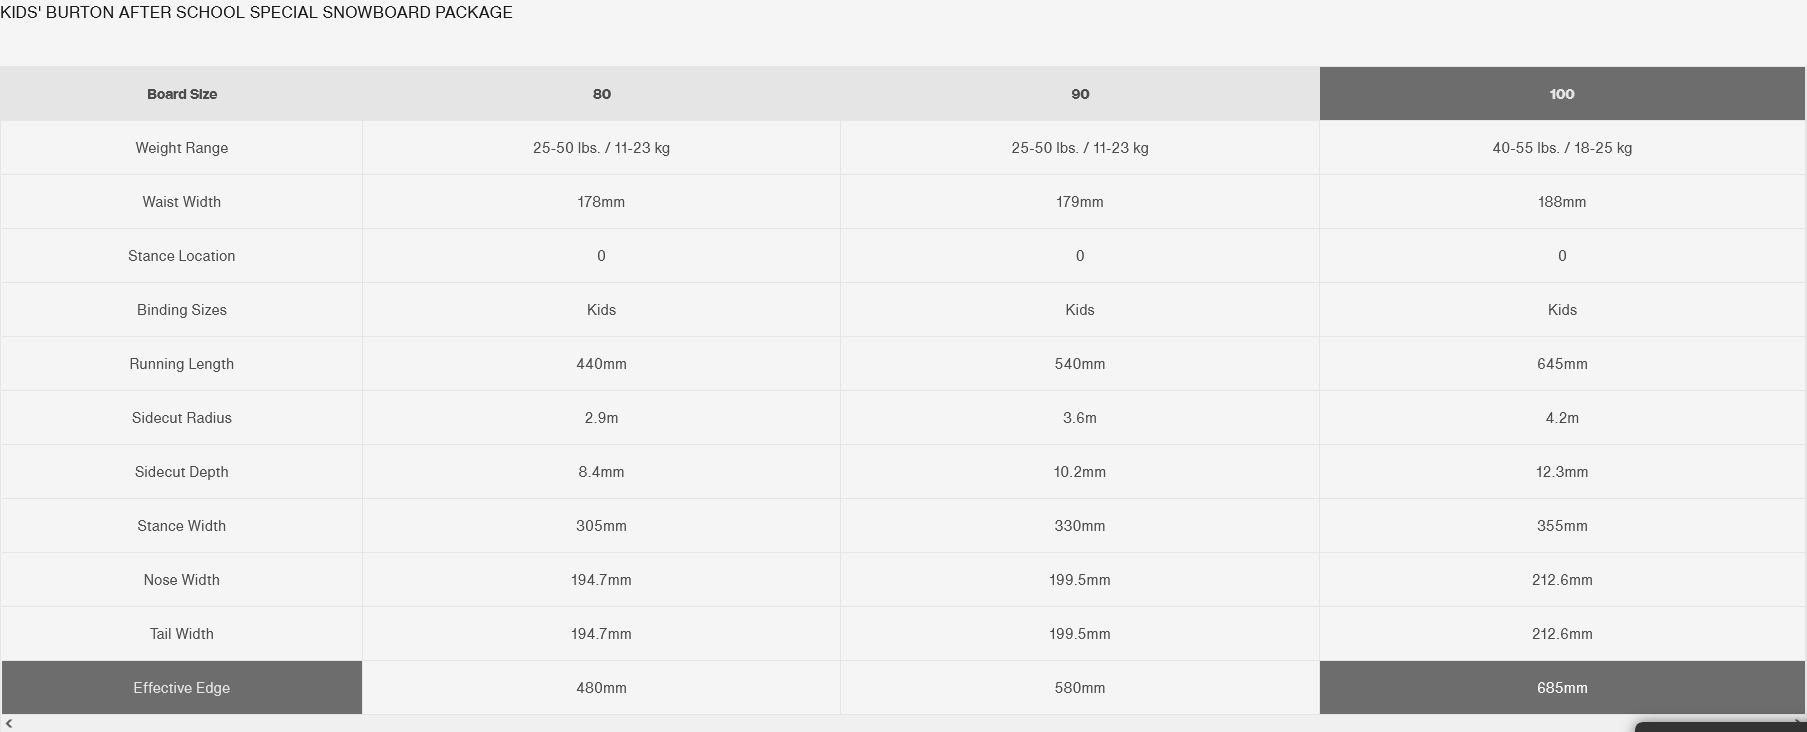Click the 480mm effective edge cell
The width and height of the screenshot is (1807, 732).
601,688
